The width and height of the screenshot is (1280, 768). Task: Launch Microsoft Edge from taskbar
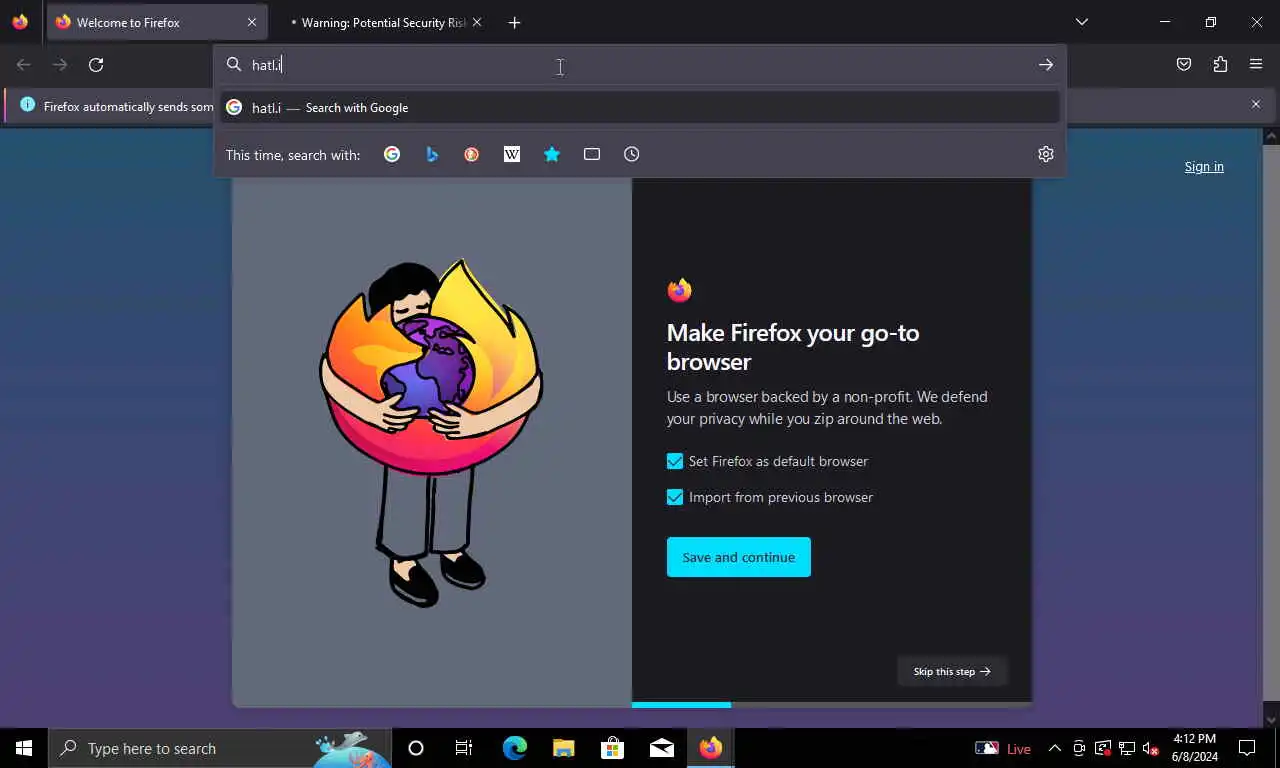click(515, 748)
